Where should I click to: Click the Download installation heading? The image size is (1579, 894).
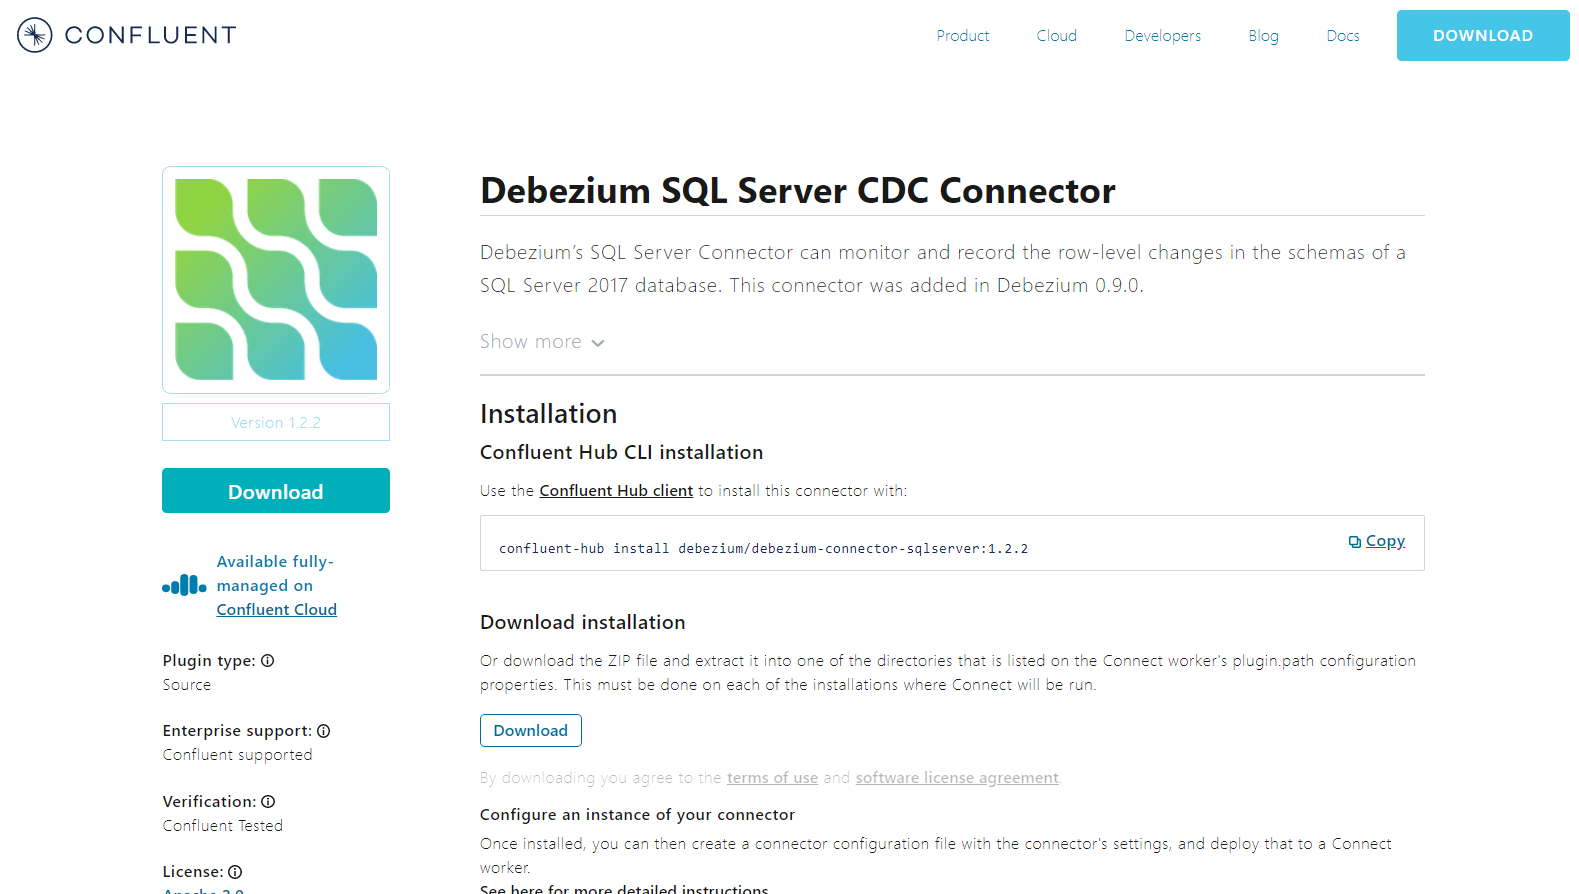click(583, 622)
